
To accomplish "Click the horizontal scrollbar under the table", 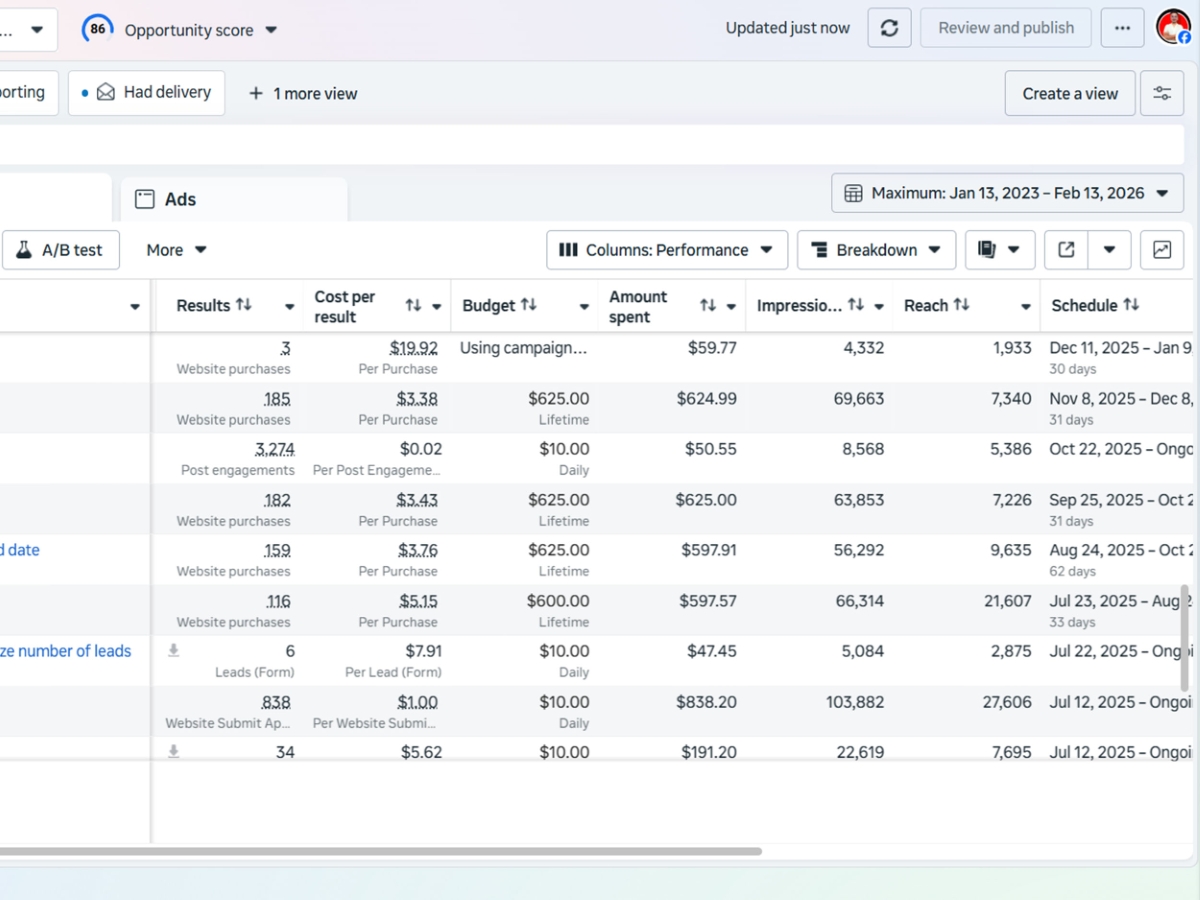I will click(380, 852).
